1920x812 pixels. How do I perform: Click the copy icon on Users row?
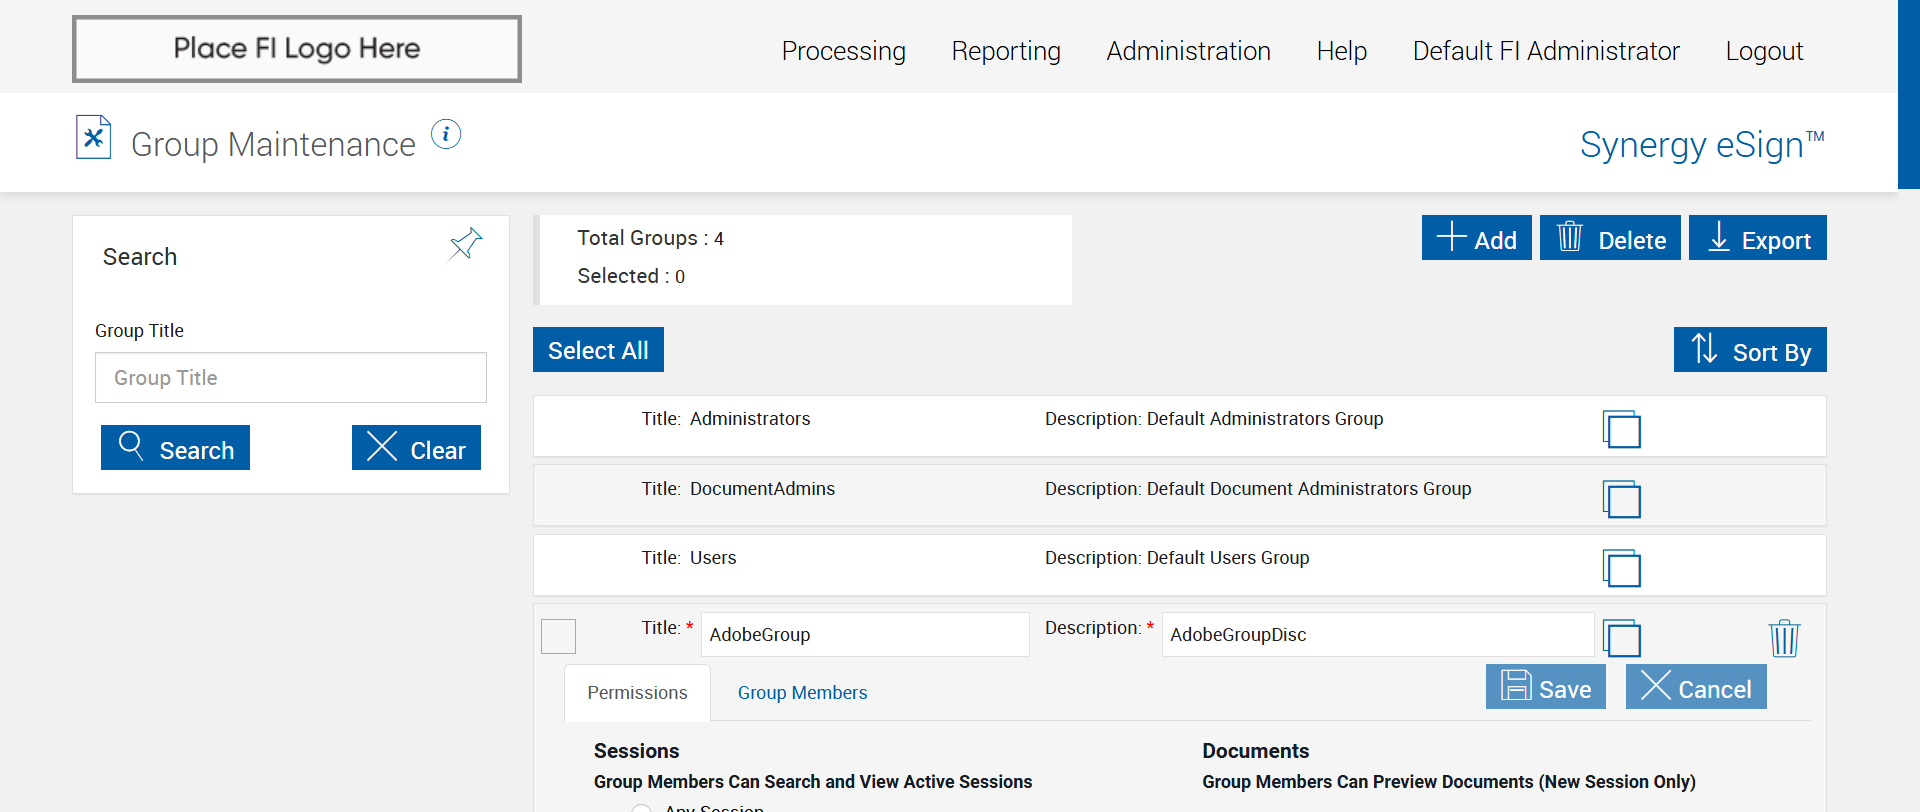[x=1621, y=568]
